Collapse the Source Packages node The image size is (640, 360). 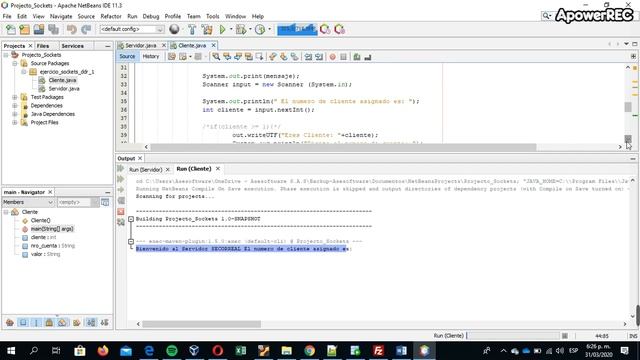(15, 63)
